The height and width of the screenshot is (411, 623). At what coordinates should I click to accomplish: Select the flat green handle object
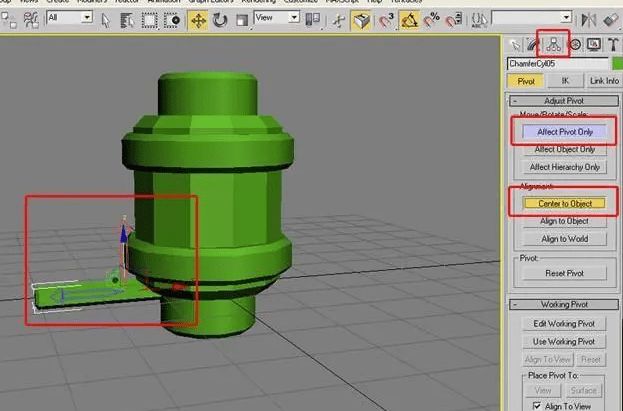click(91, 295)
